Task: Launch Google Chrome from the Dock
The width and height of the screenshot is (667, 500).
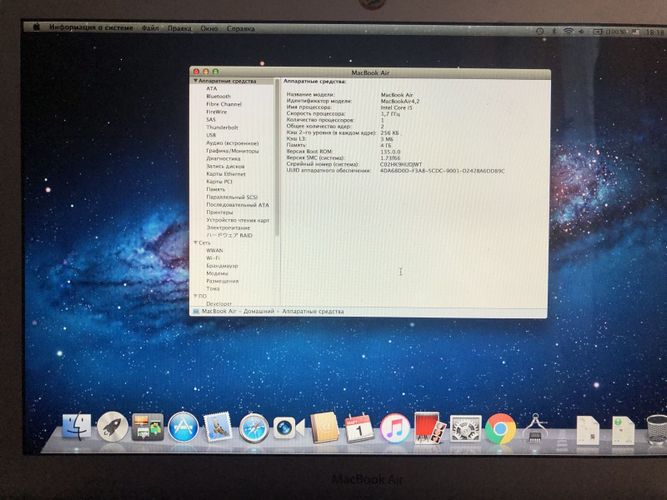Action: [500, 429]
